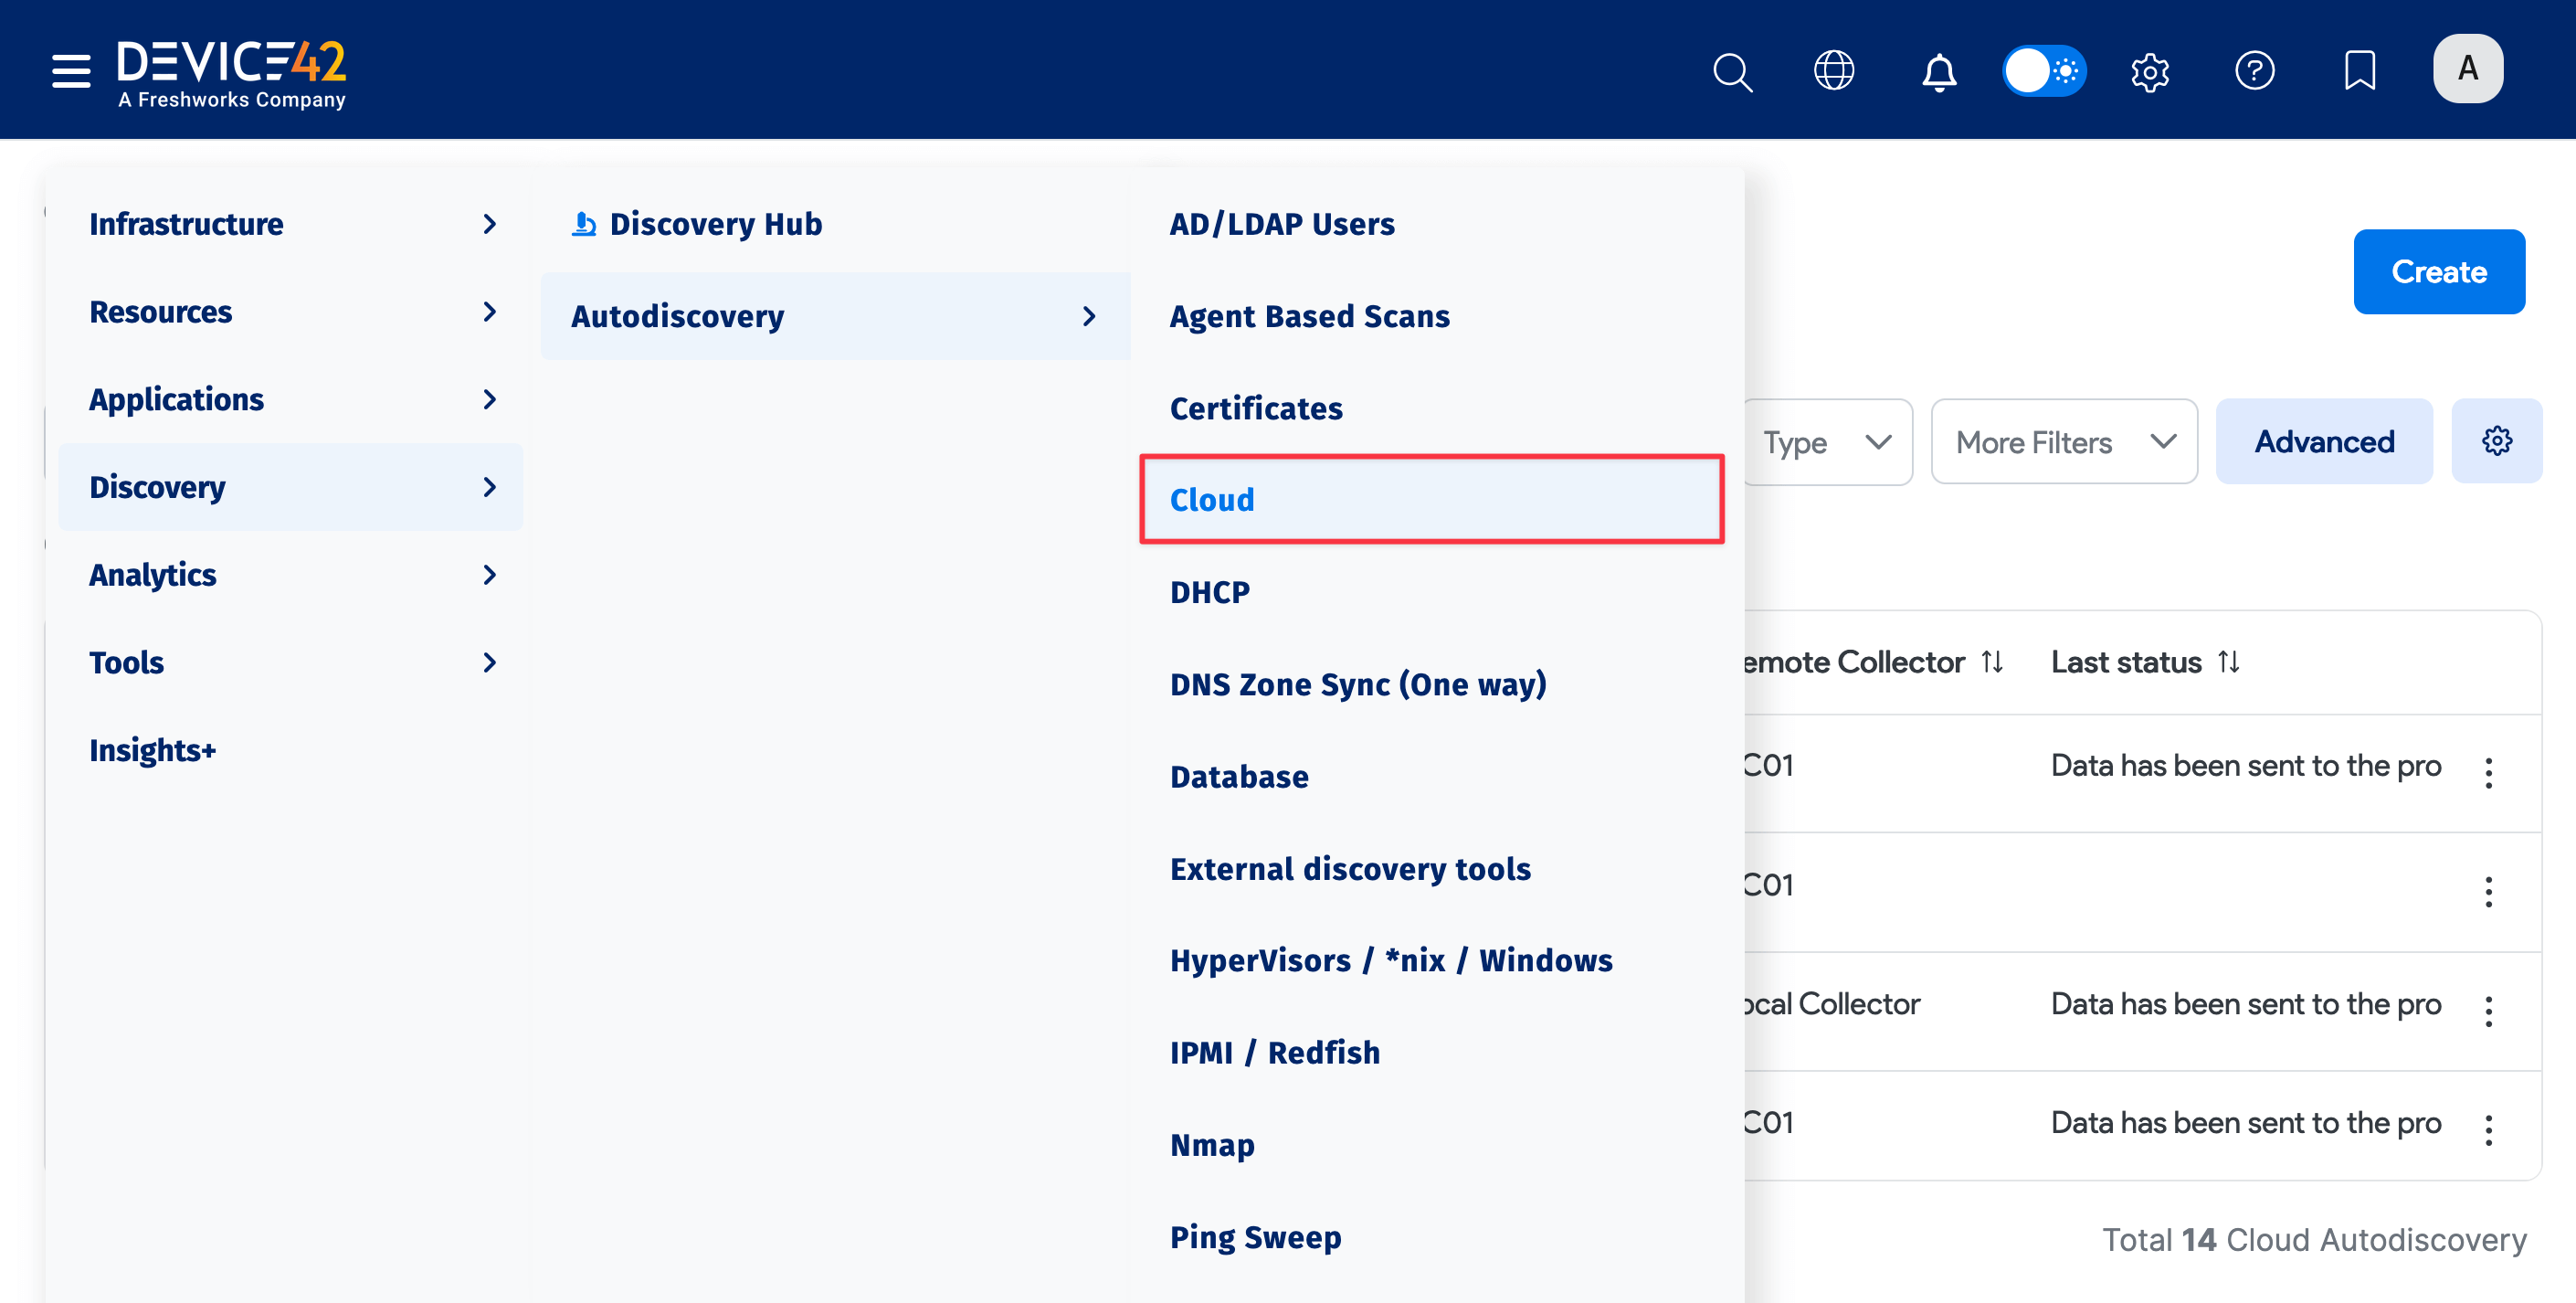This screenshot has height=1303, width=2576.
Task: Open help via the question mark
Action: [2255, 71]
